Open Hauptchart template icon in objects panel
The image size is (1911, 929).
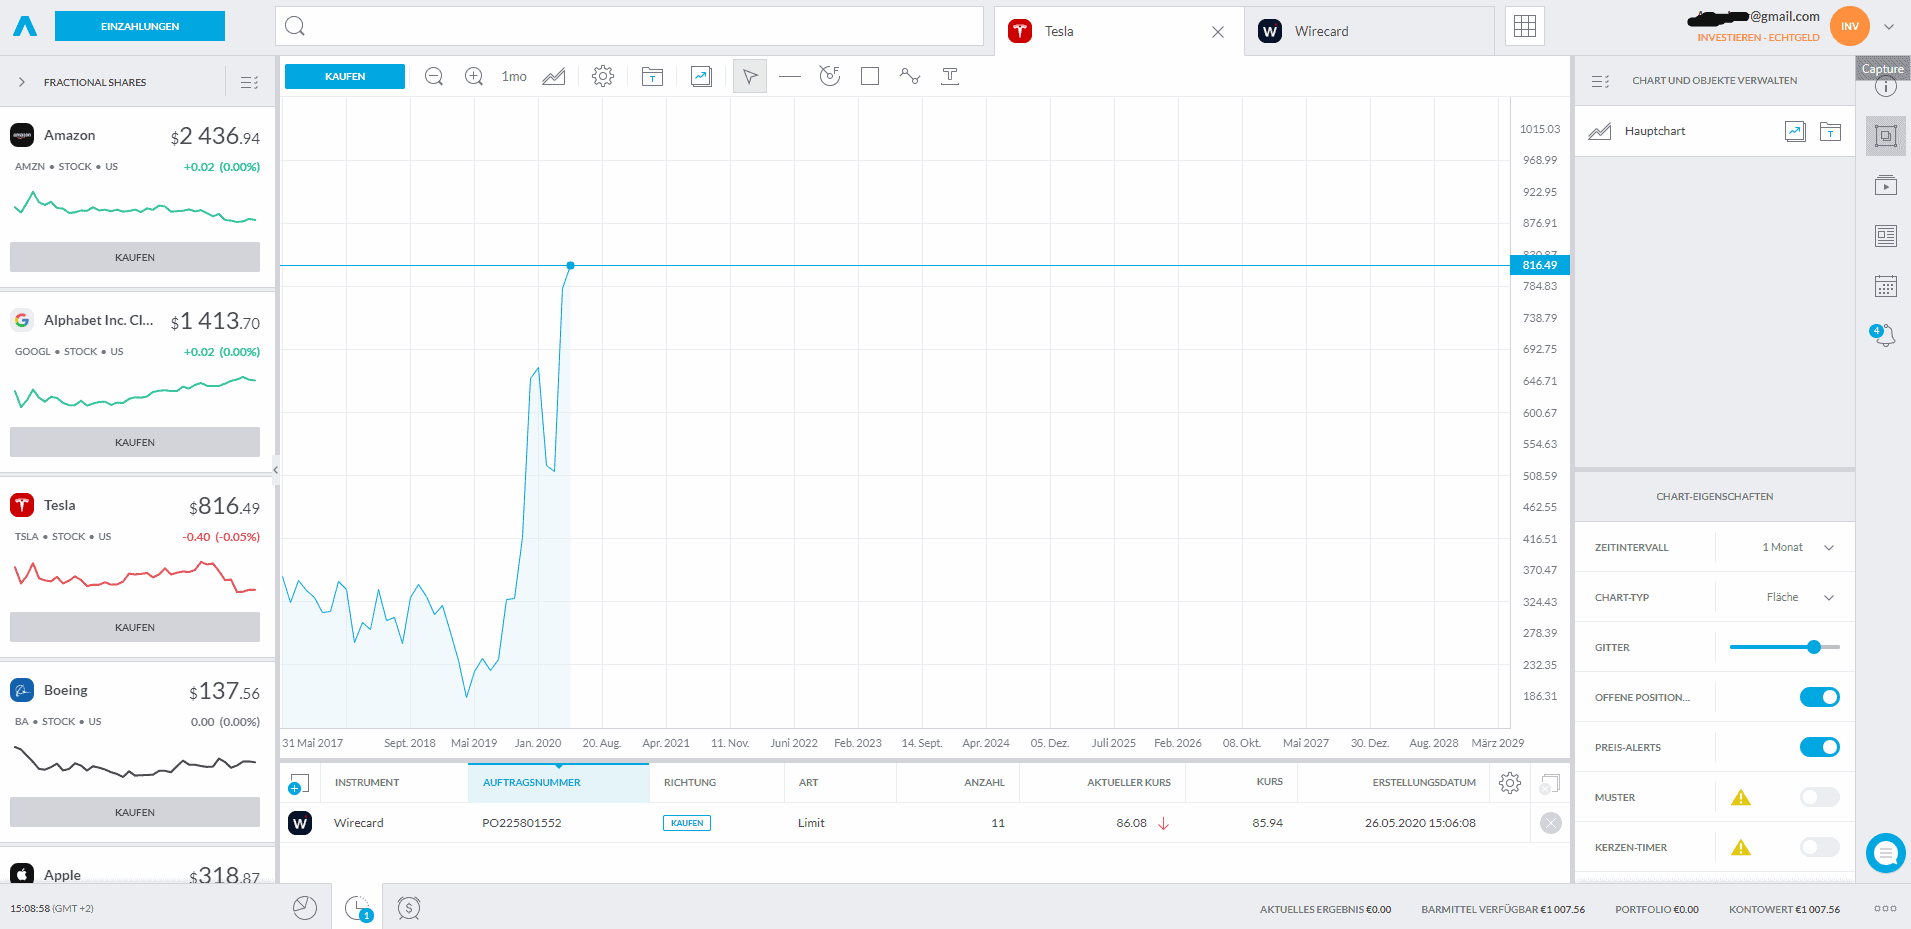[1830, 131]
